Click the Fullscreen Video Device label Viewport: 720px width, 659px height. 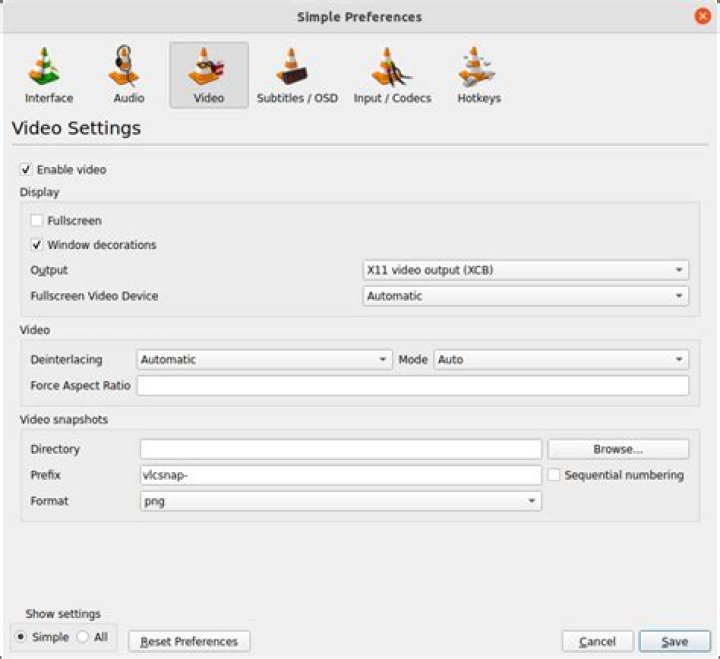[94, 296]
